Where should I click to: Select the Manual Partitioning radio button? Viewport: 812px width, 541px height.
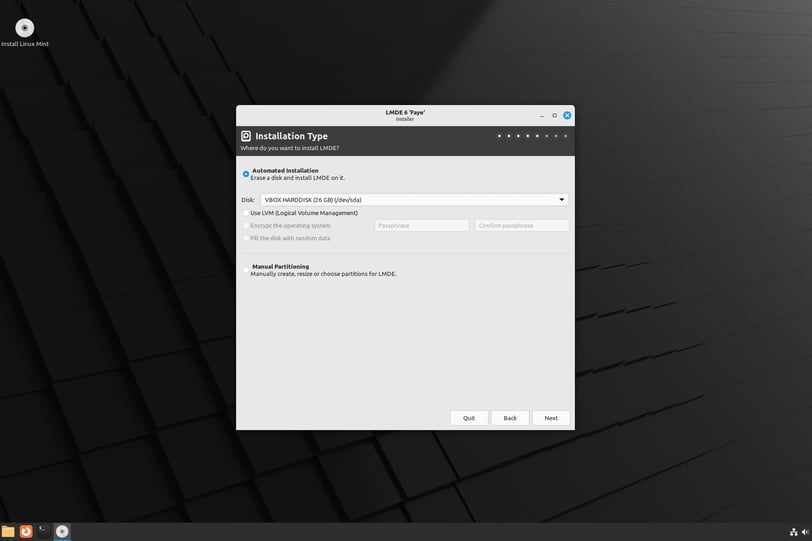246,270
